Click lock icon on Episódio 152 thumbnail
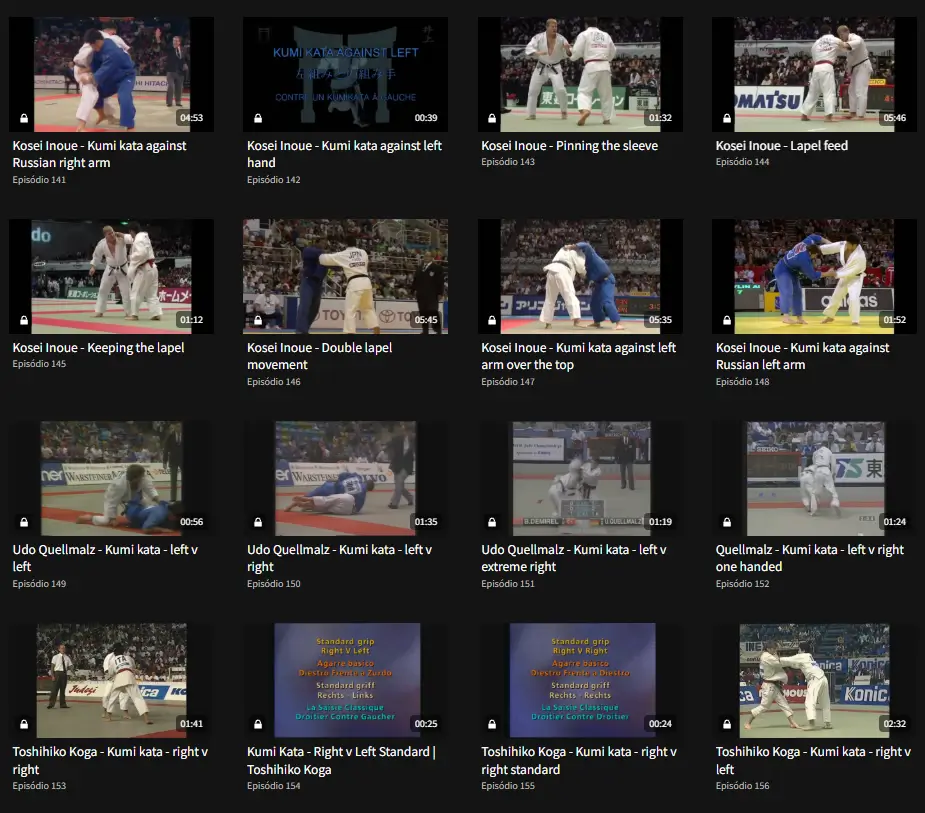 [727, 522]
